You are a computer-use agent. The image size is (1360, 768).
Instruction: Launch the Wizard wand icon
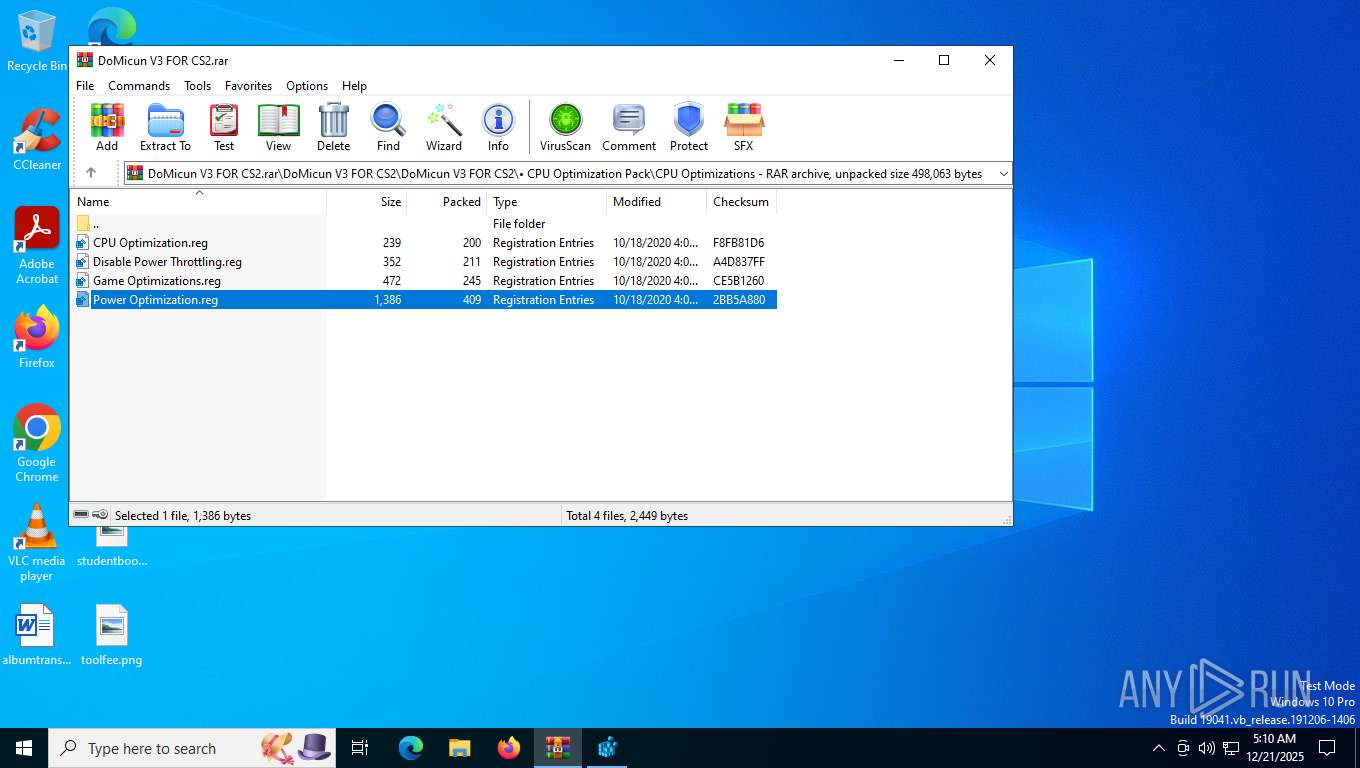[x=444, y=127]
